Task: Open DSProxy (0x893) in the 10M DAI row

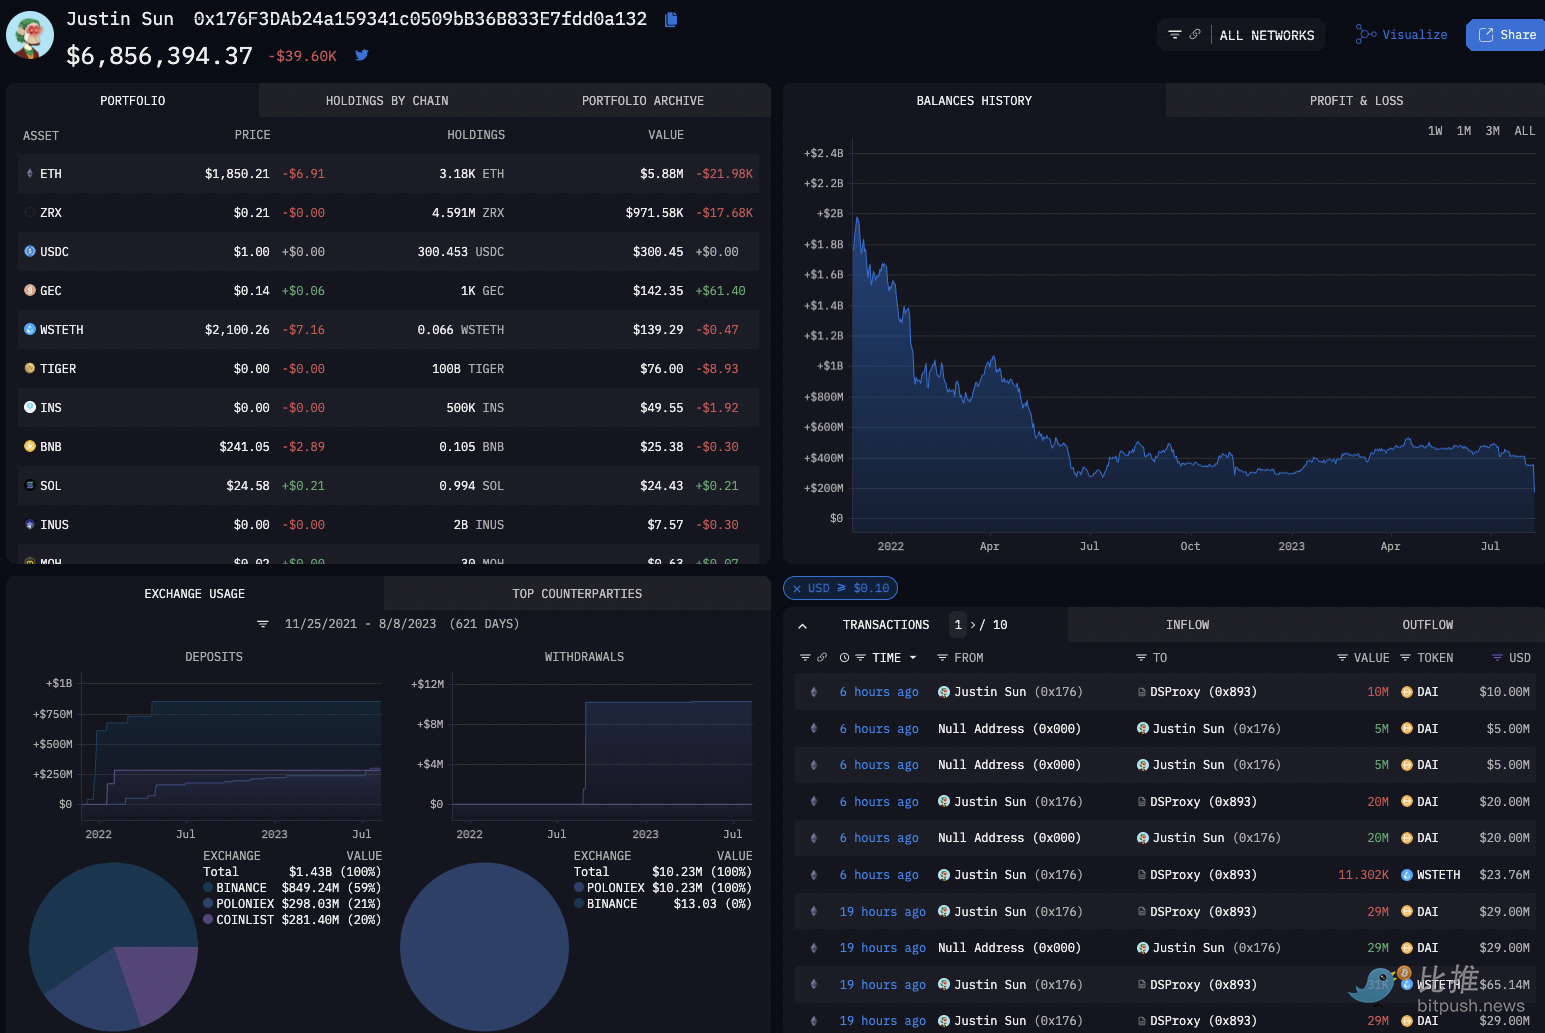Action: tap(1203, 692)
